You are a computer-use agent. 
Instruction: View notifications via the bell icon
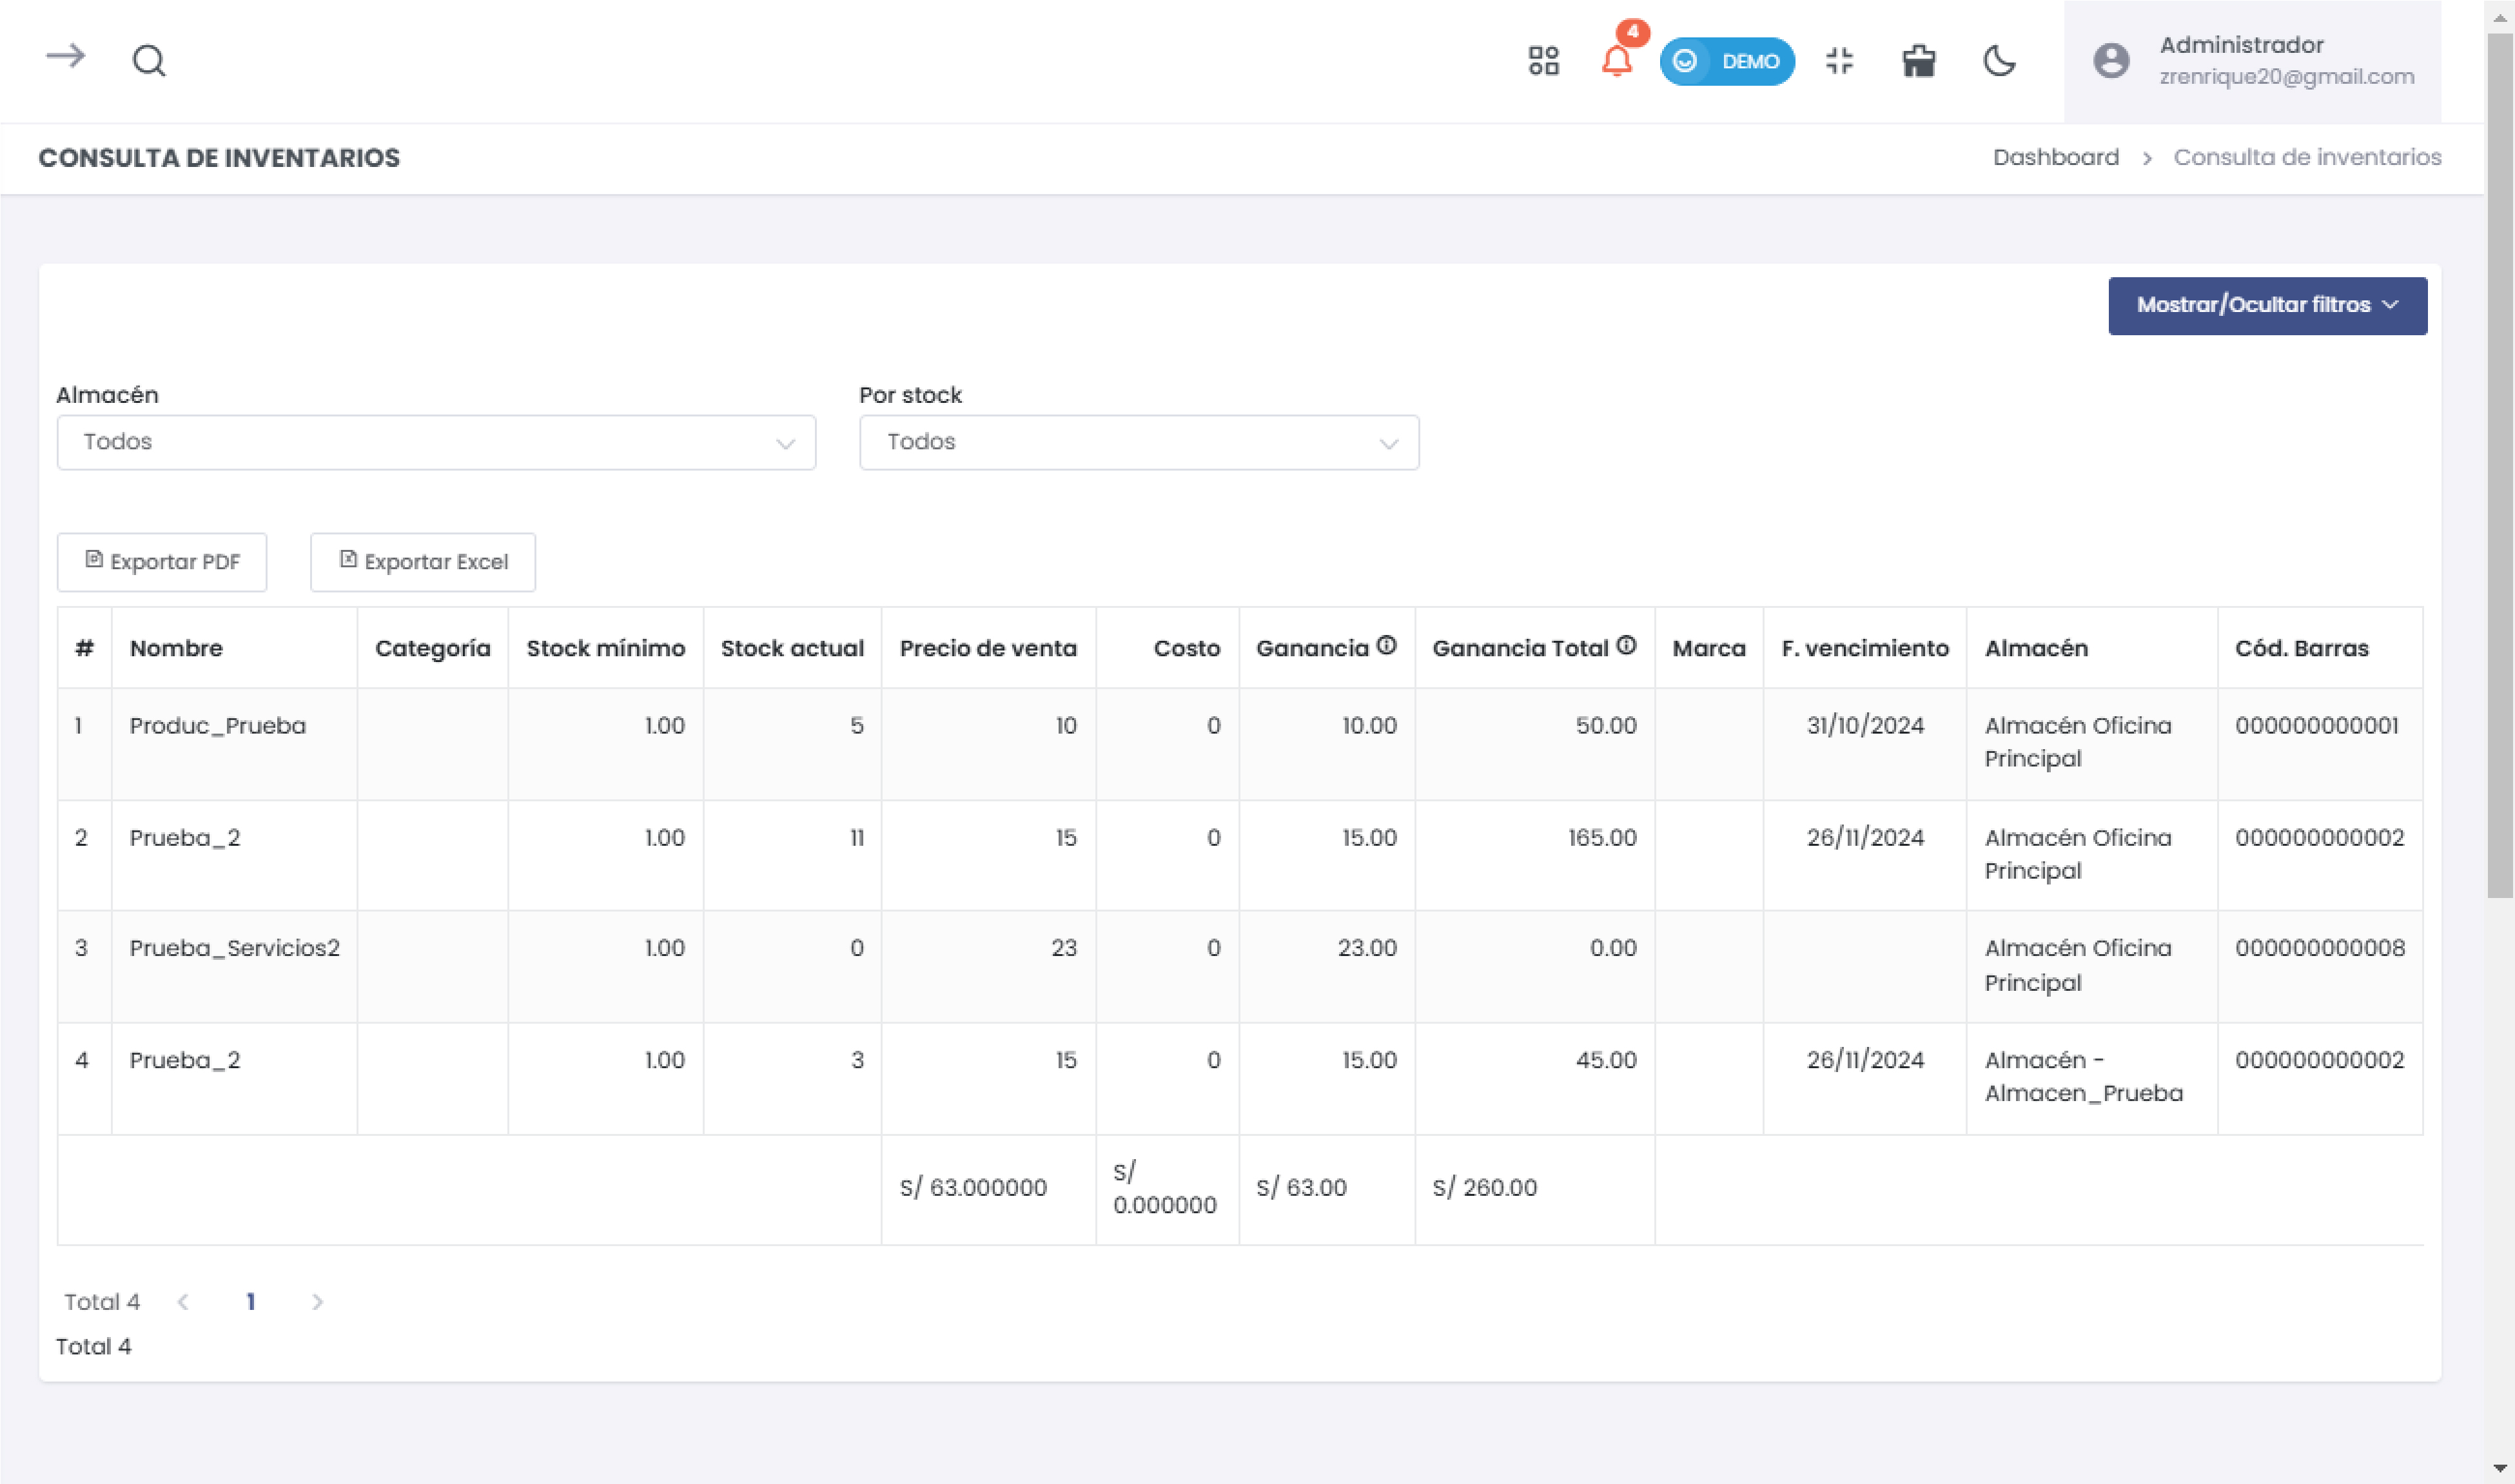1616,61
